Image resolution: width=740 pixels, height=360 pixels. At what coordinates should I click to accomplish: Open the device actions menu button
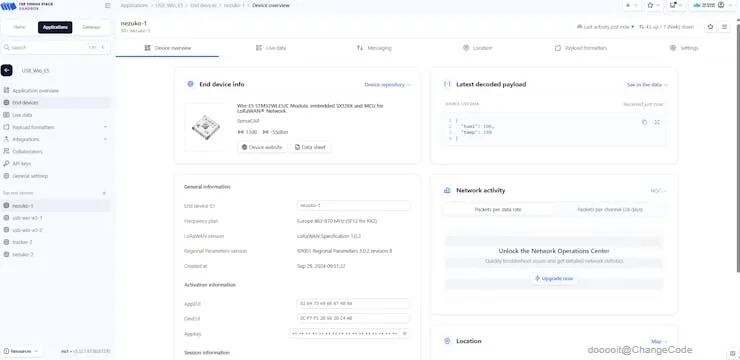pos(724,27)
